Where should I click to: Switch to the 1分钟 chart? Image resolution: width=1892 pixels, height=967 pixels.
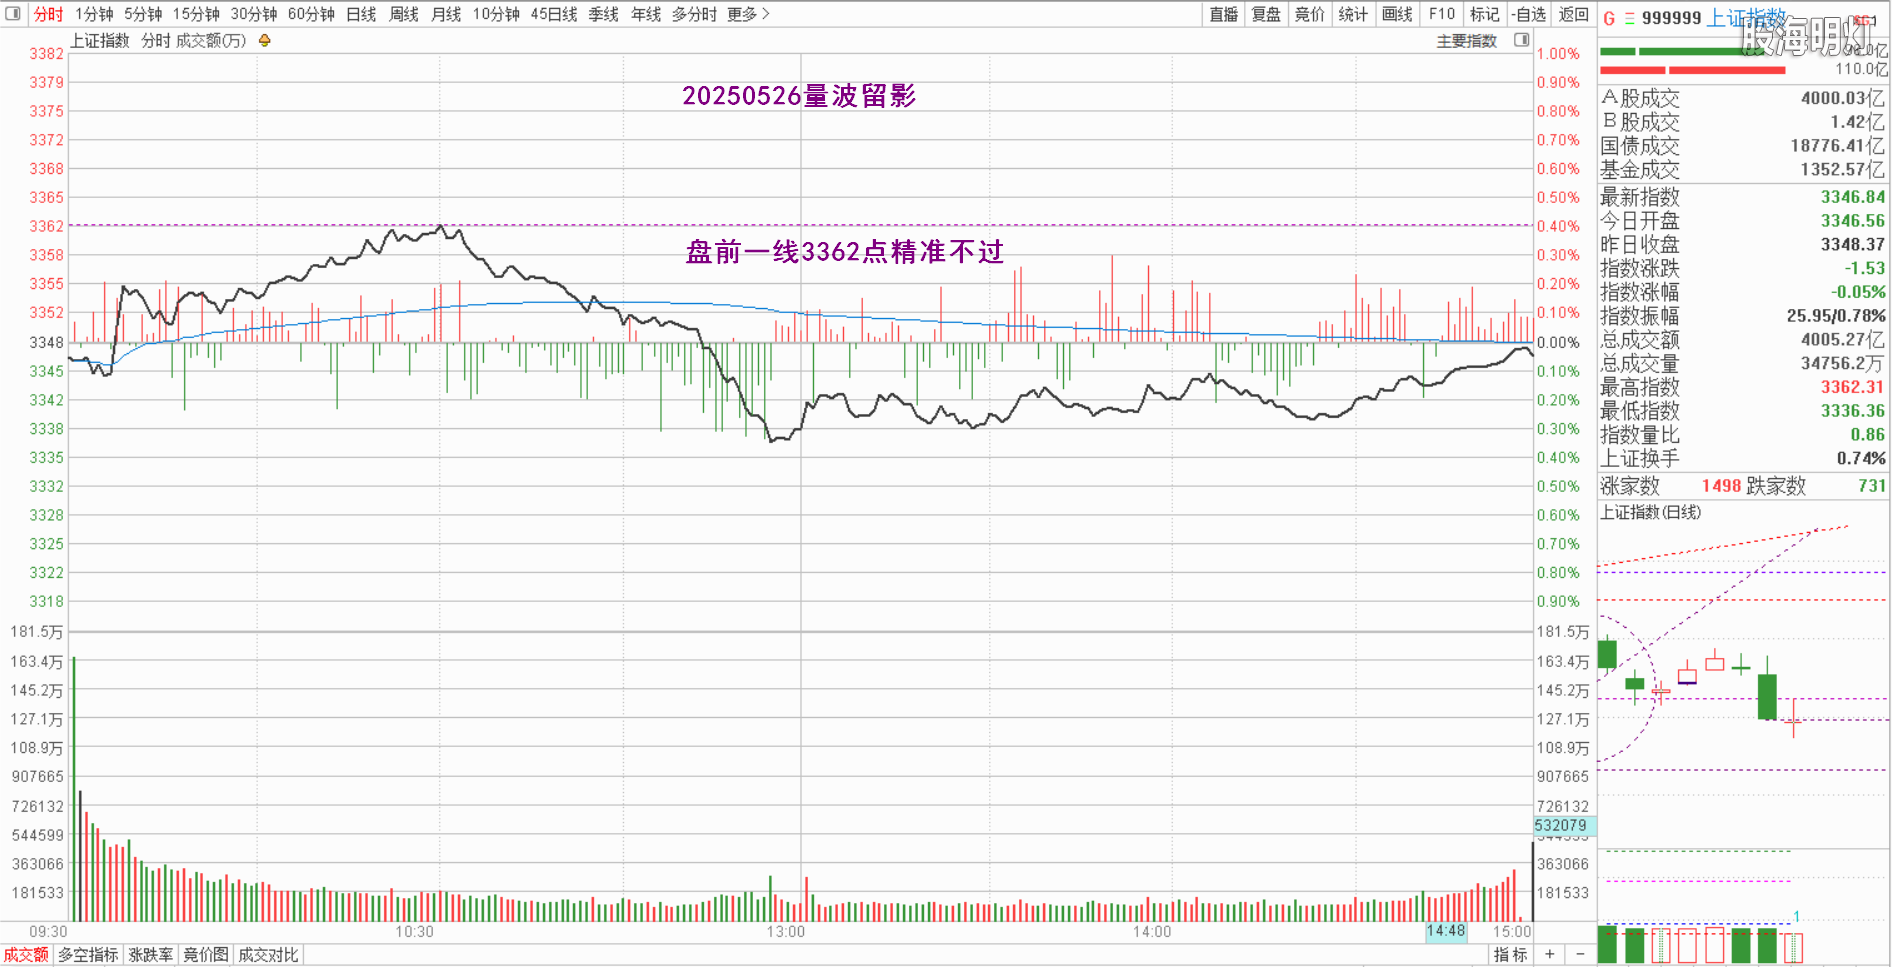tap(94, 14)
